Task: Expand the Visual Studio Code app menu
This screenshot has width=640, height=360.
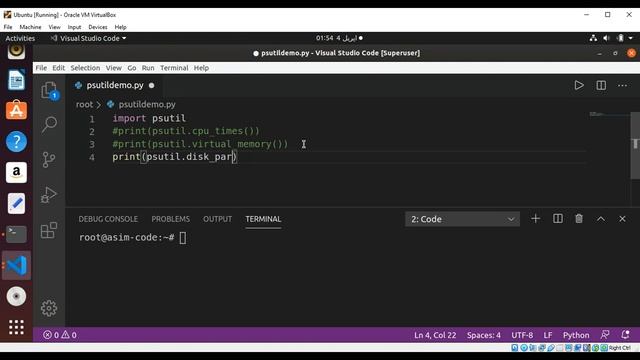Action: [x=88, y=38]
